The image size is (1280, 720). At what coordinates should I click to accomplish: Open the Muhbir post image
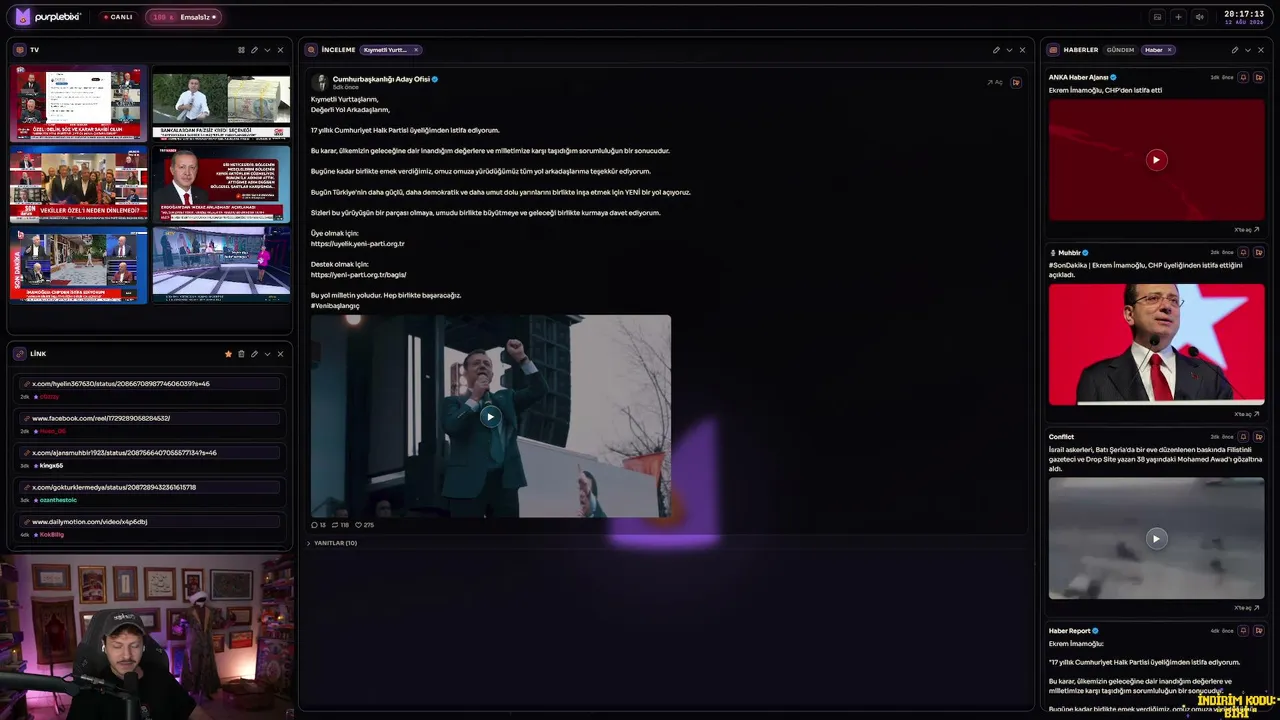[1156, 345]
